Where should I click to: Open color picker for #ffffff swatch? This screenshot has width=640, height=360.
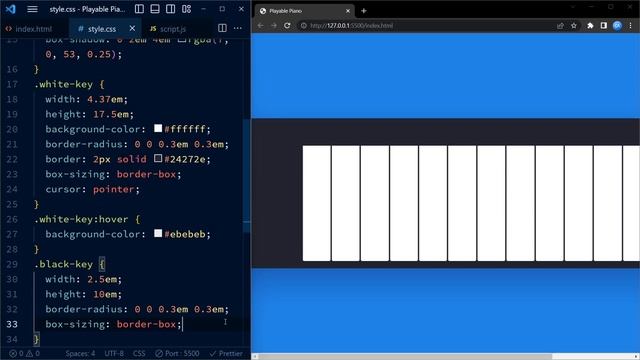click(x=158, y=129)
